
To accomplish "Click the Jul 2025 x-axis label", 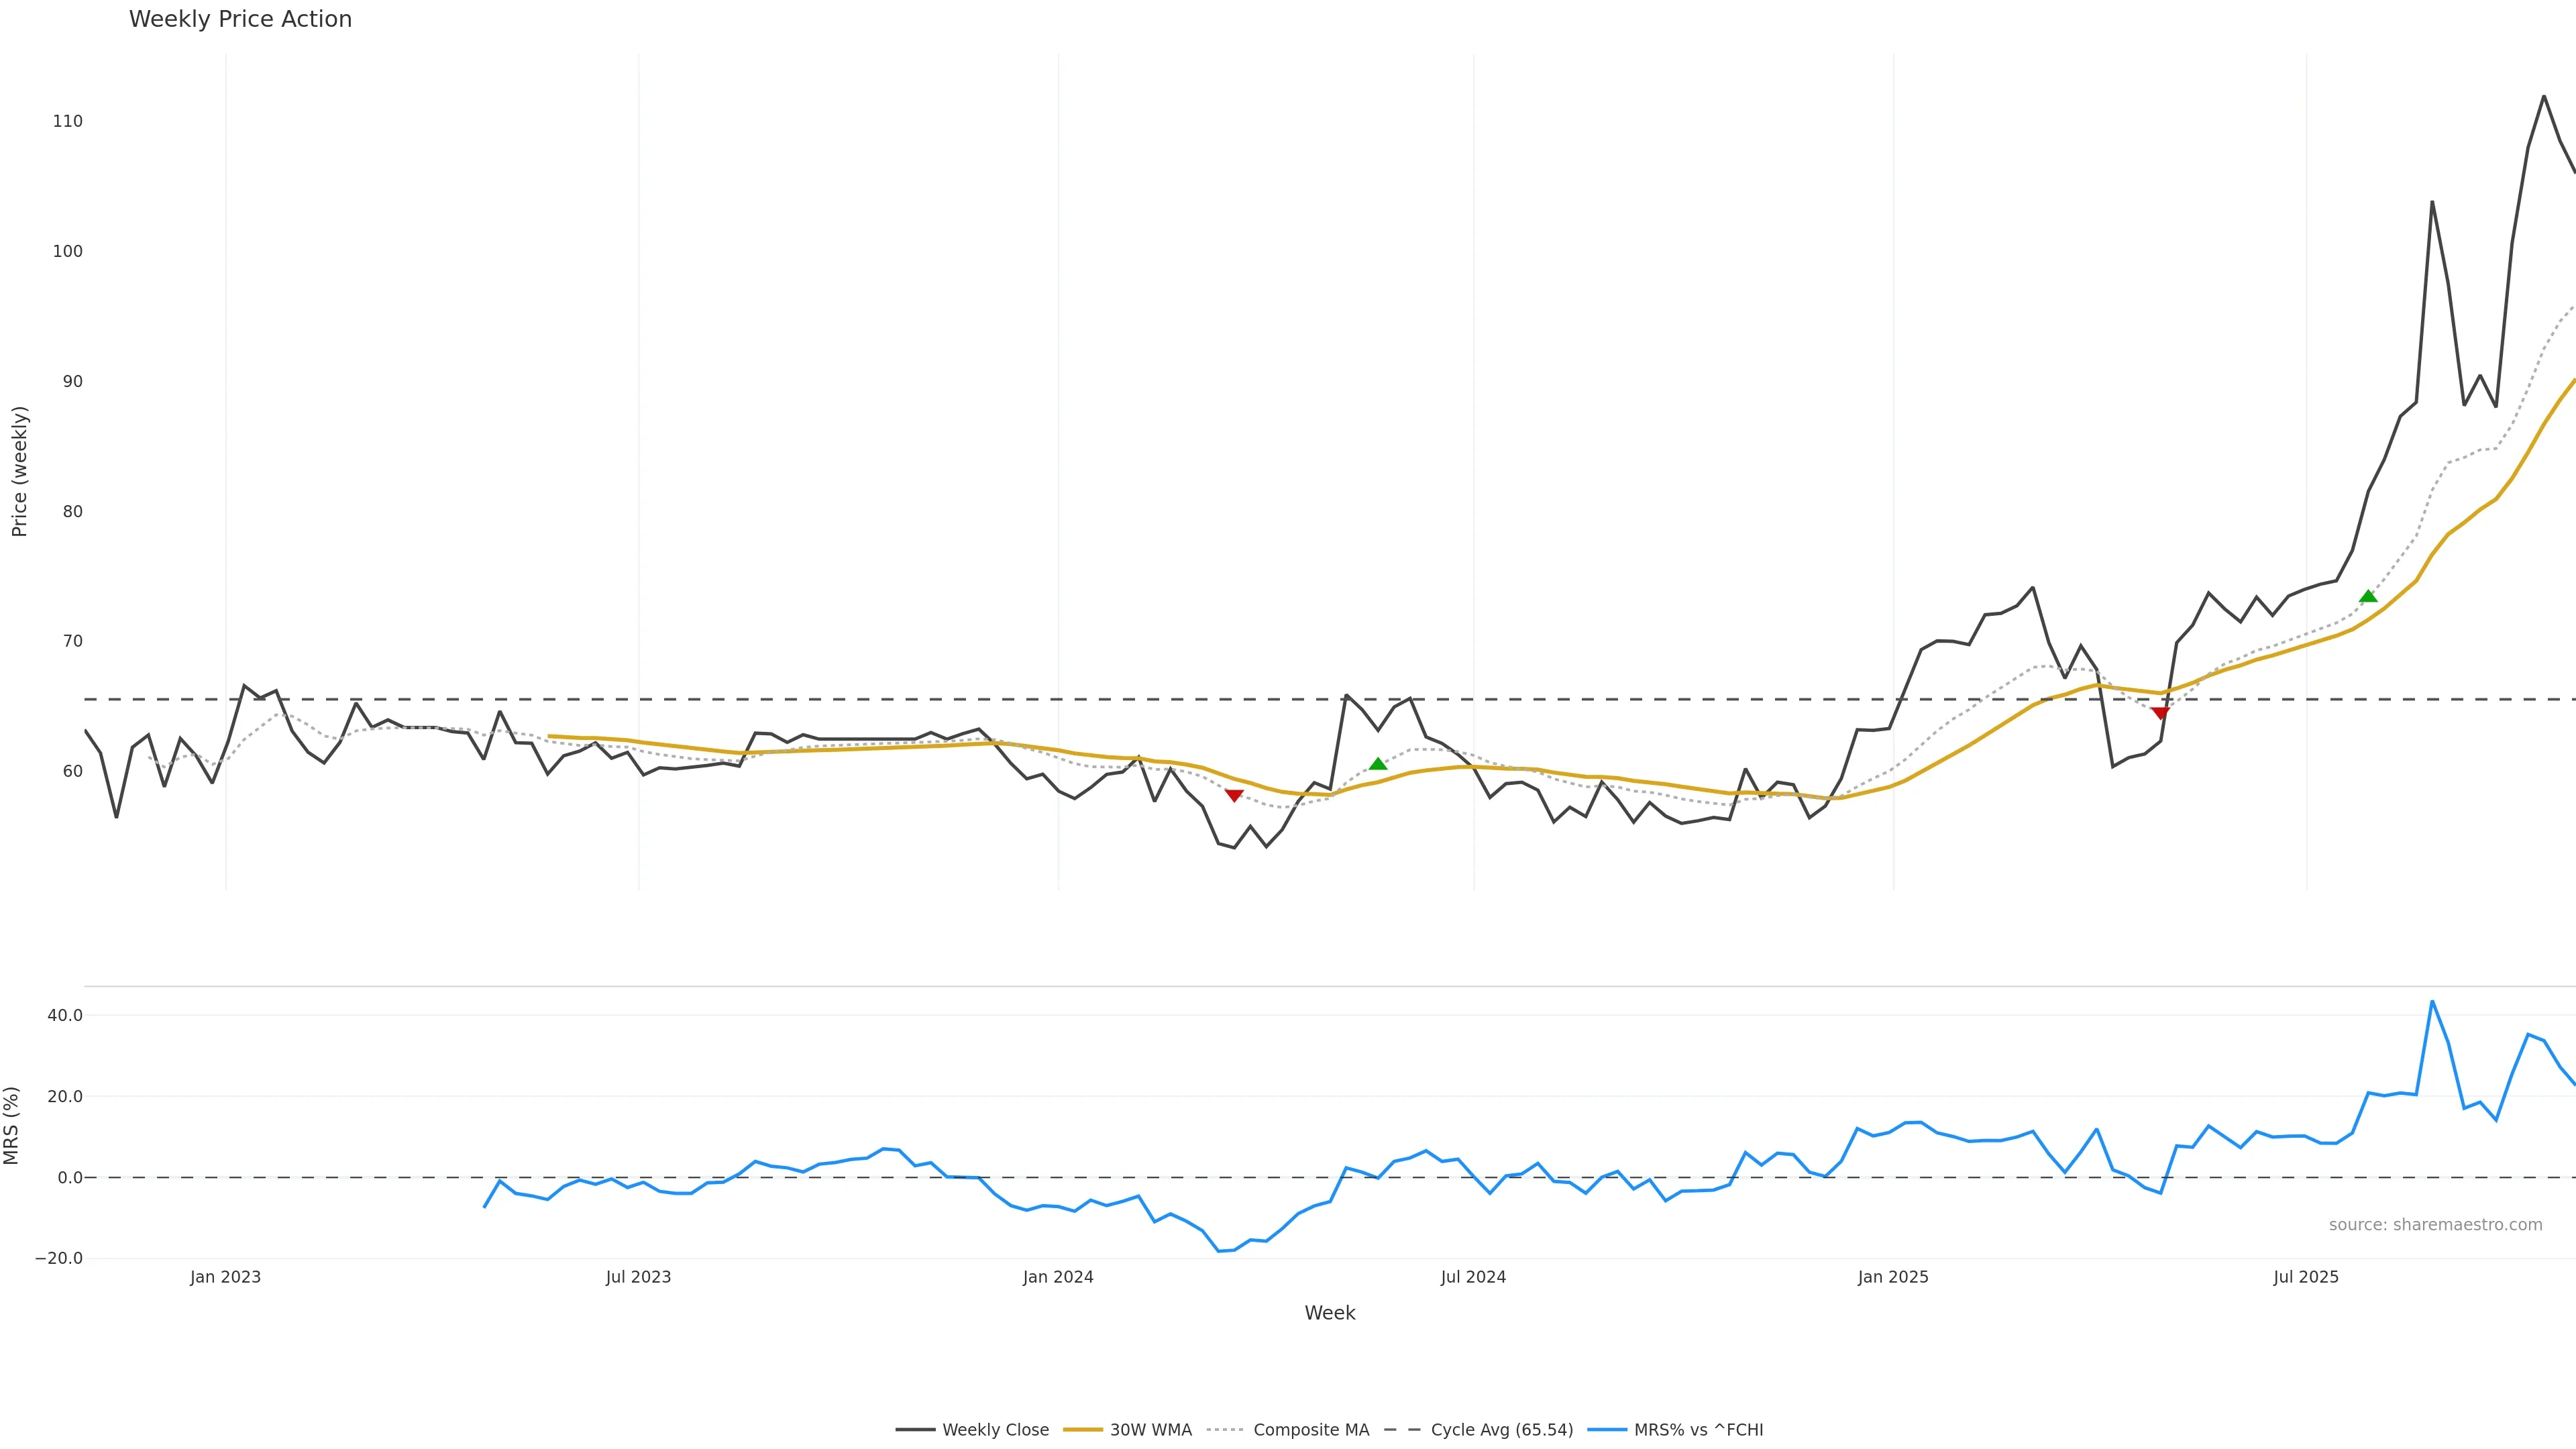I will tap(2306, 1277).
